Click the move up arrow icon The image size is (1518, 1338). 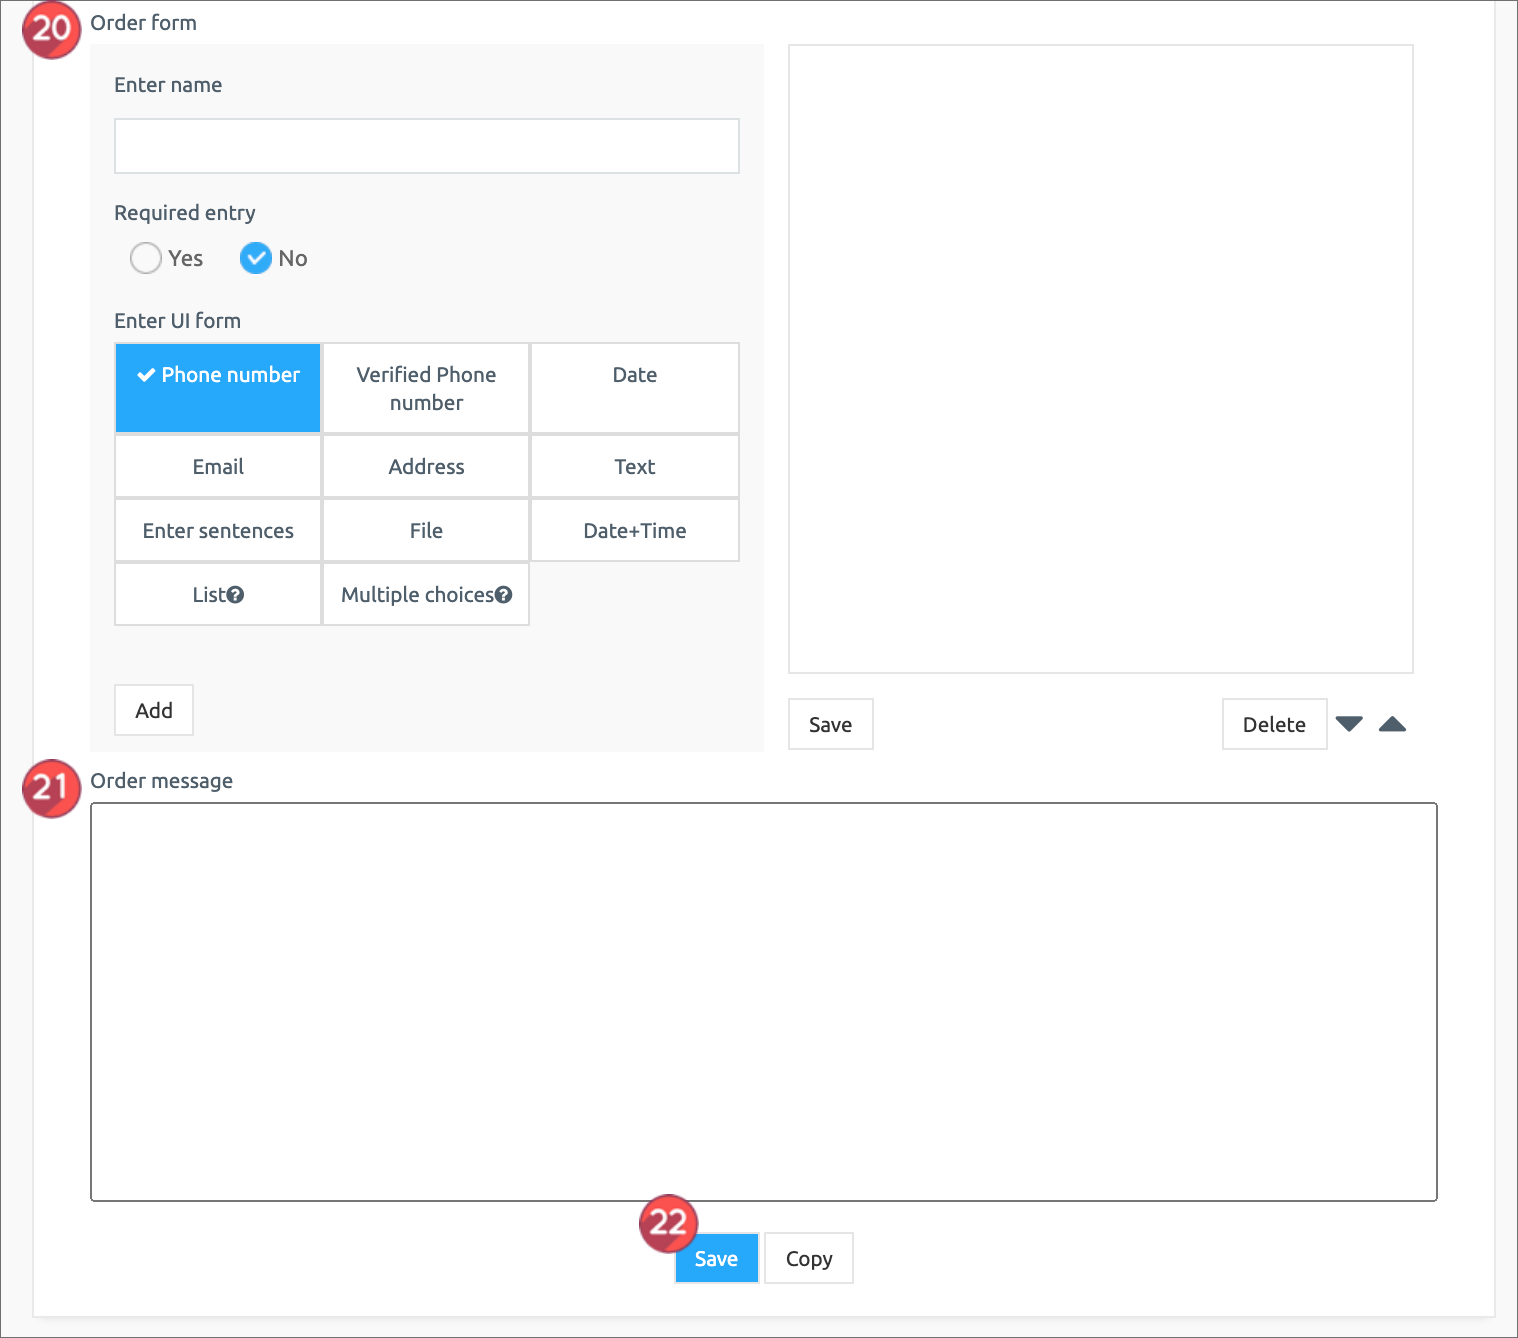pos(1392,724)
